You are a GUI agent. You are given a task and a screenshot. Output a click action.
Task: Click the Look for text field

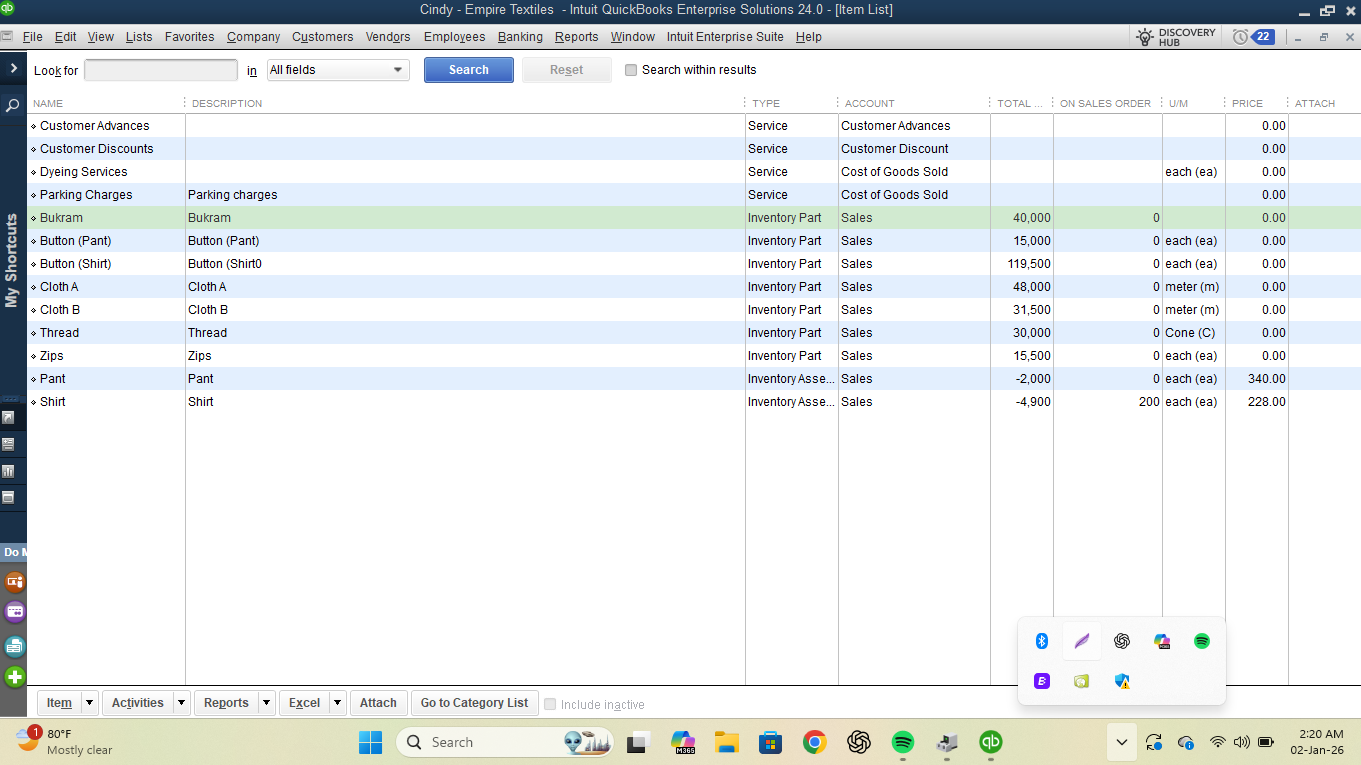coord(161,70)
